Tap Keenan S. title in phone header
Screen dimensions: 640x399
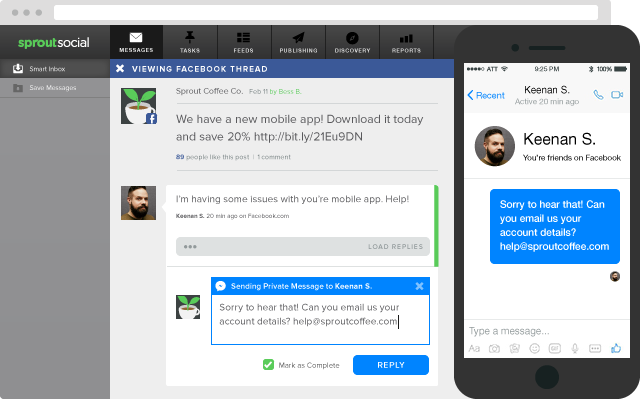(547, 90)
